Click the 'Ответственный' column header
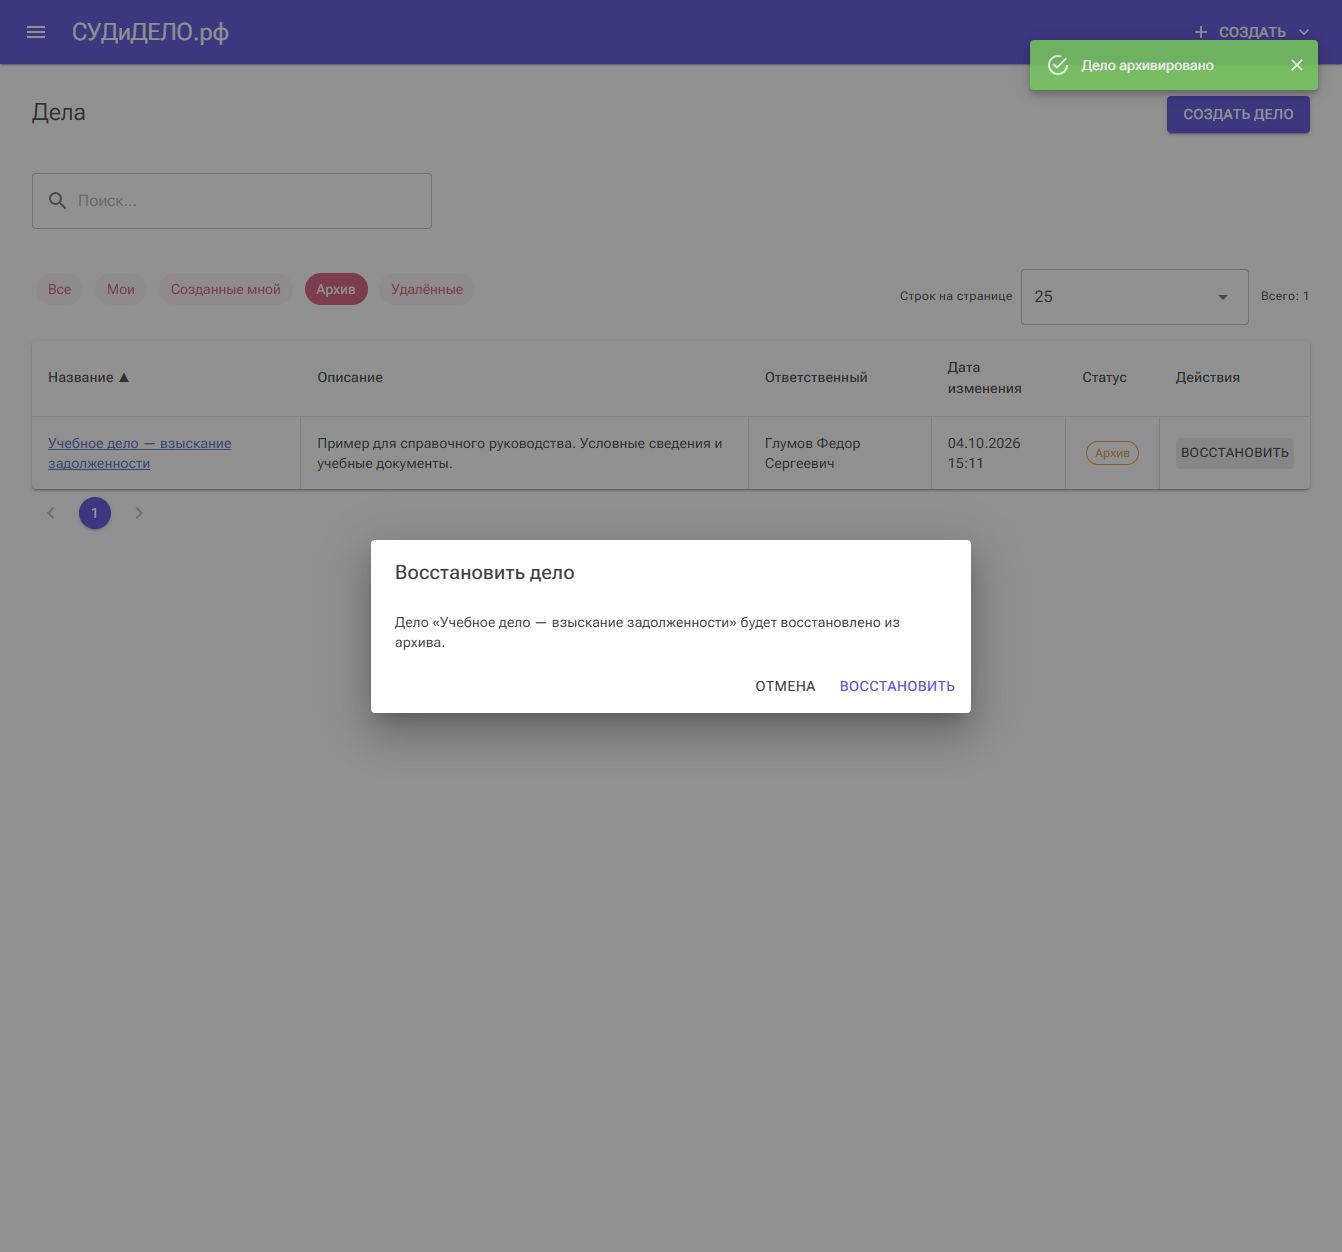This screenshot has width=1342, height=1252. (x=816, y=378)
